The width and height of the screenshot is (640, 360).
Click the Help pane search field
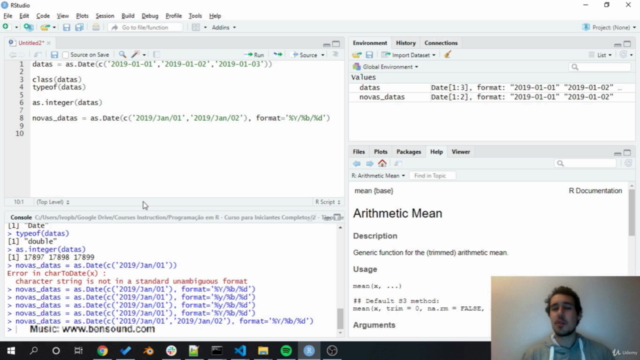[586, 164]
